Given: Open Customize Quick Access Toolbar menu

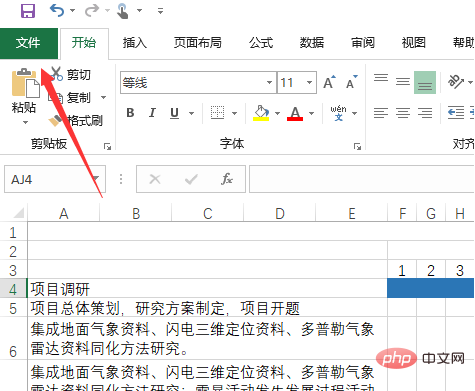Looking at the screenshot, I should click(160, 11).
